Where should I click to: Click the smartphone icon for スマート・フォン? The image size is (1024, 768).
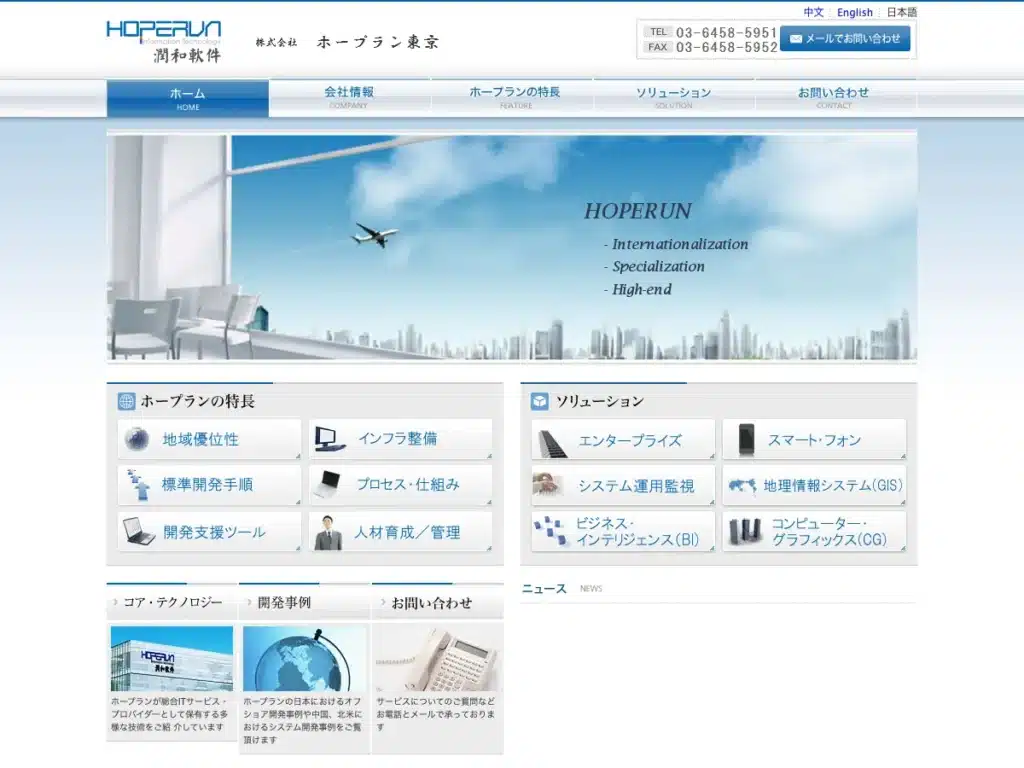(746, 439)
